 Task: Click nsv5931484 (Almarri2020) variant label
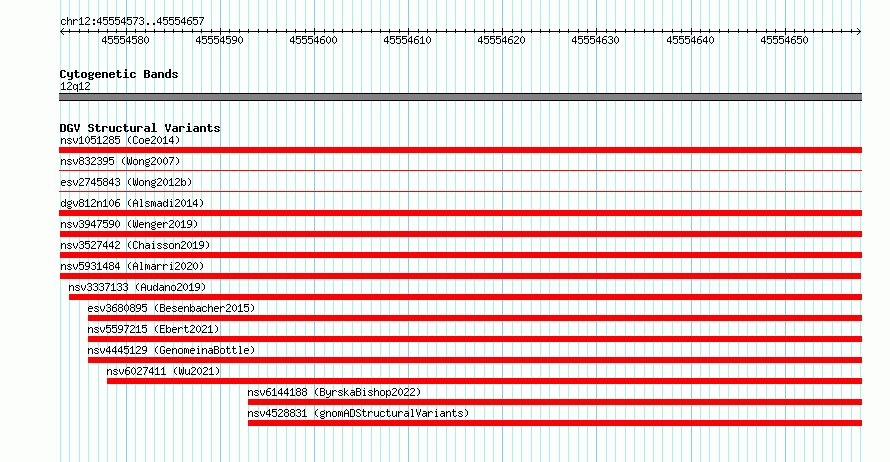click(132, 266)
